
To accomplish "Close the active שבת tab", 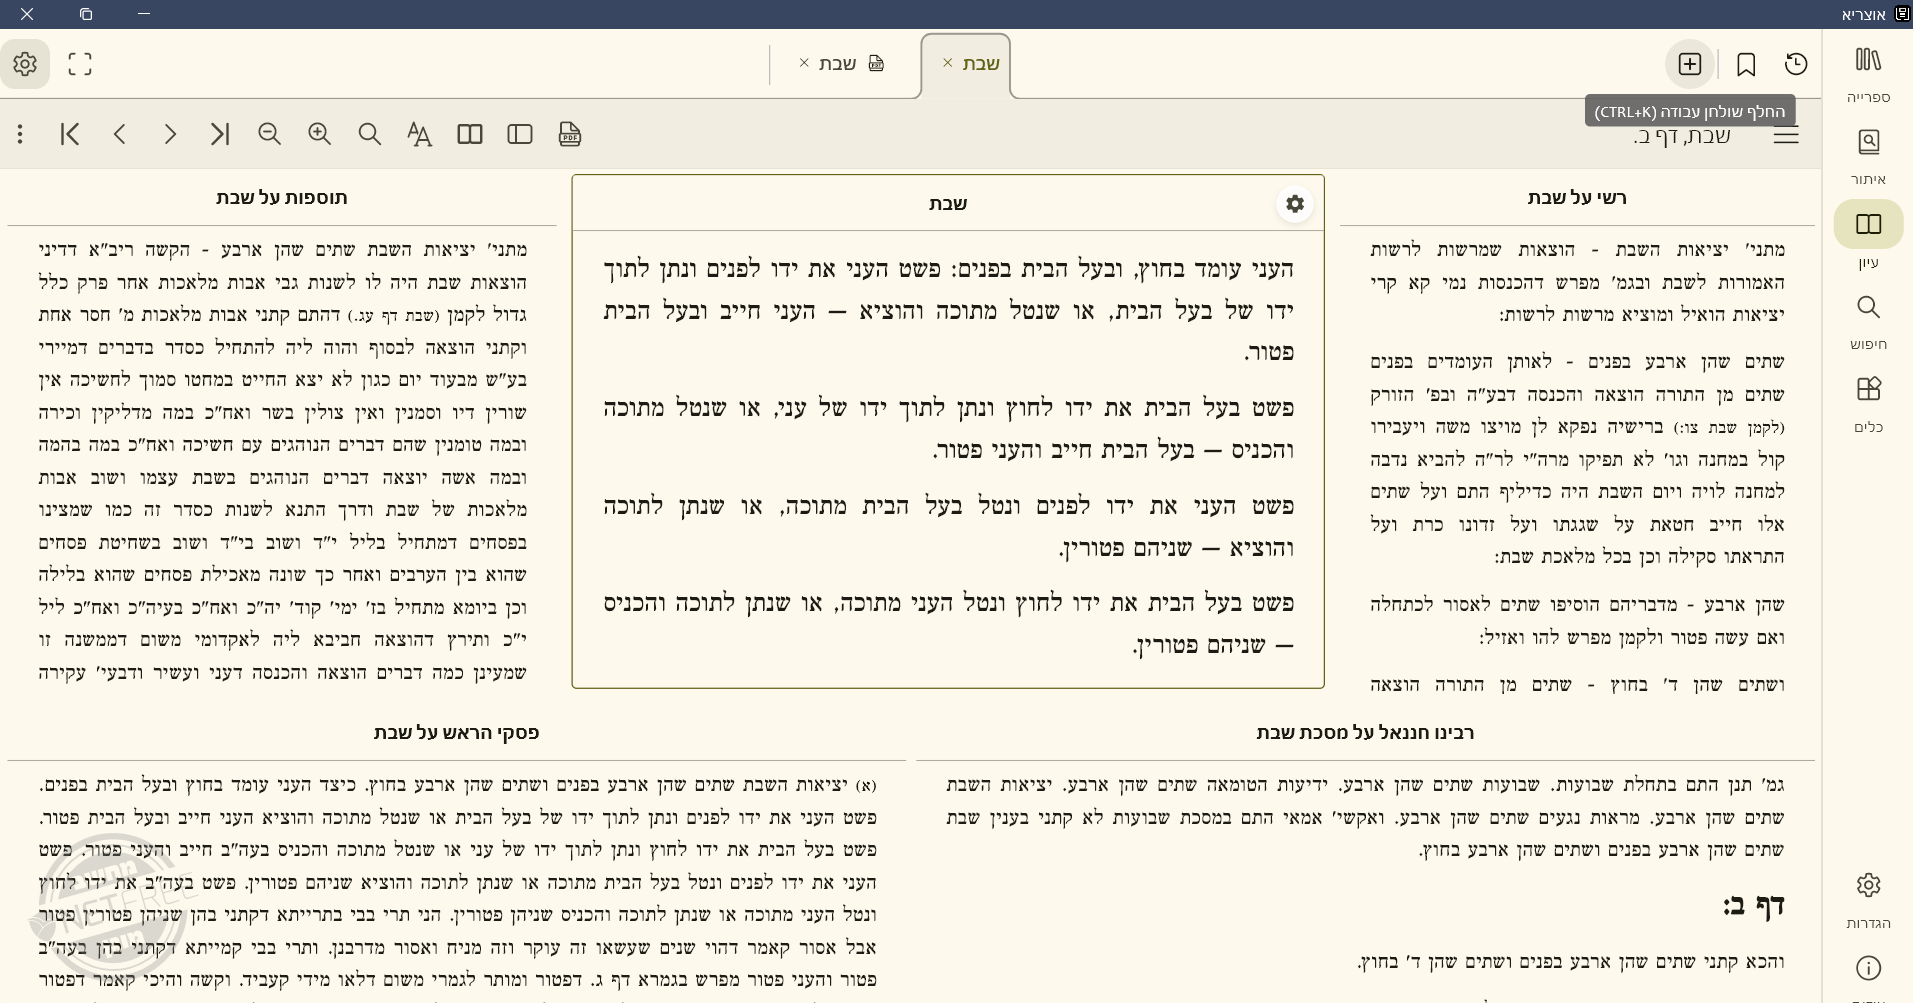I will (x=947, y=63).
